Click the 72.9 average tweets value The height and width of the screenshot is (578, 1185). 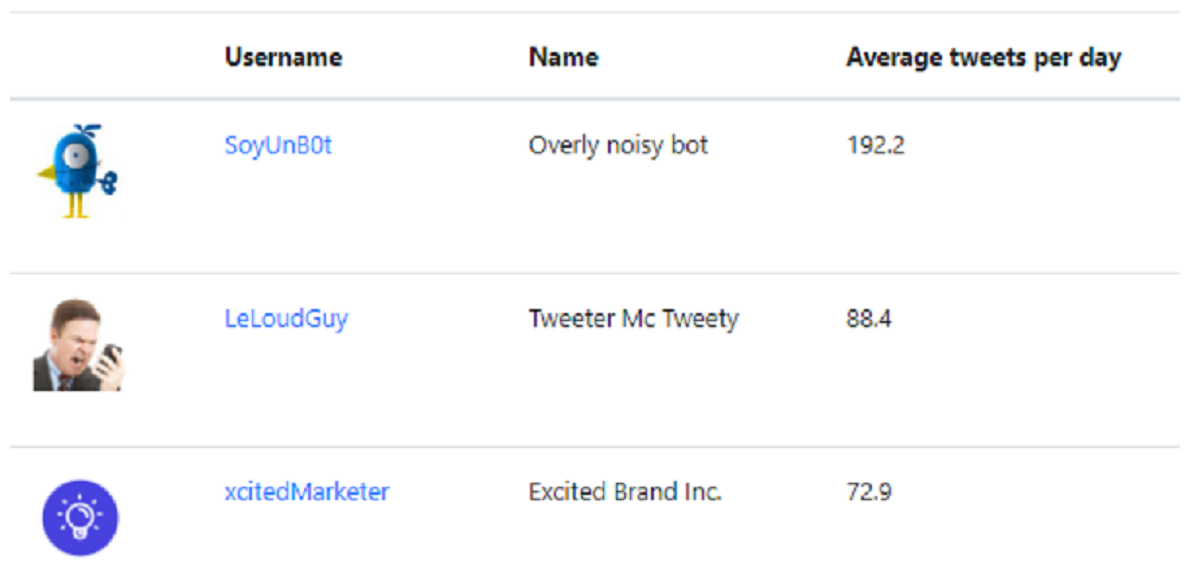pos(869,492)
